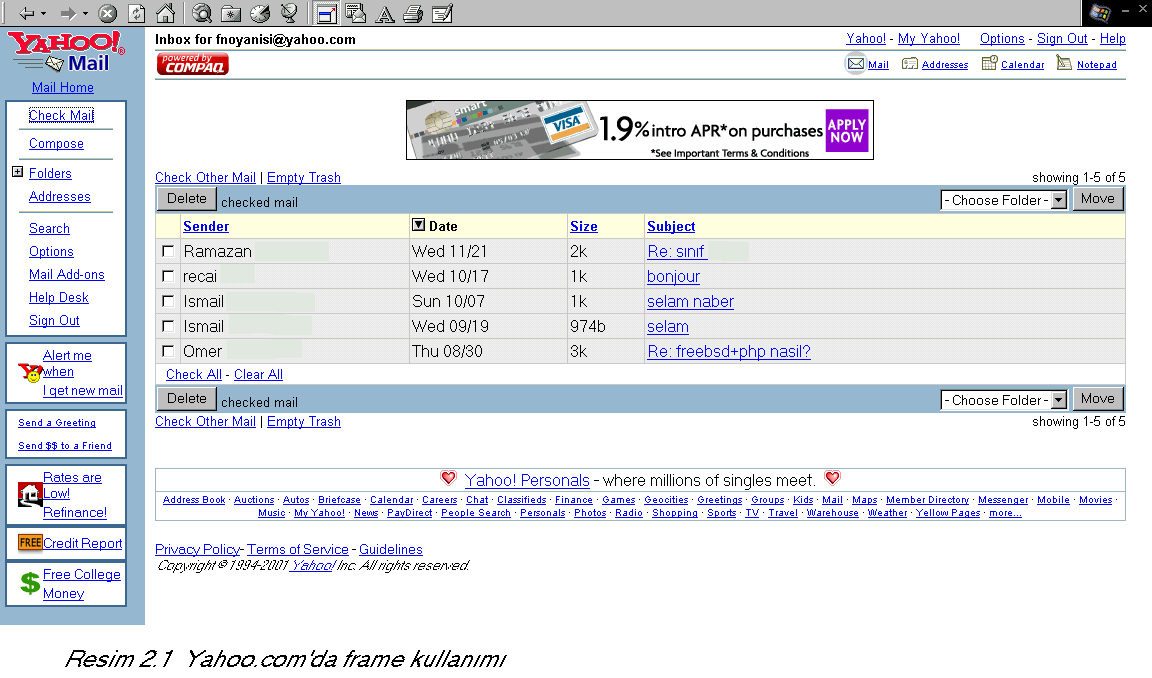The height and width of the screenshot is (678, 1152).
Task: Tick the checkbox for recai's message
Action: point(168,276)
